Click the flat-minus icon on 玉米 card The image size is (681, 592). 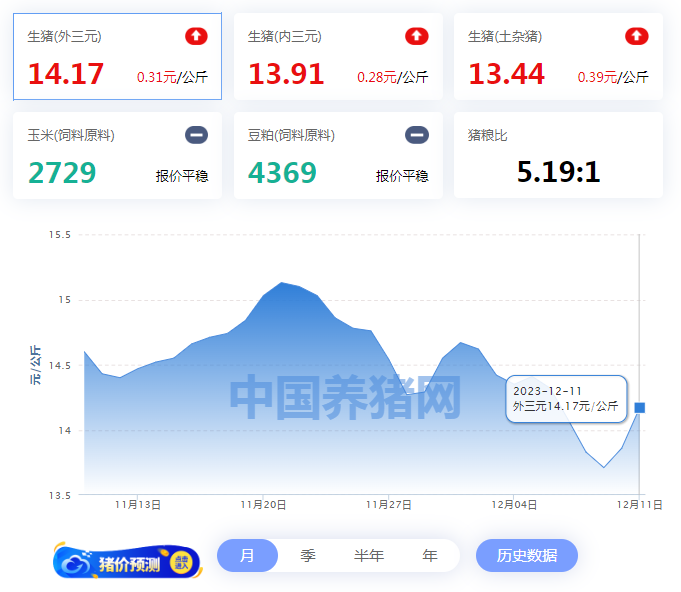point(196,135)
